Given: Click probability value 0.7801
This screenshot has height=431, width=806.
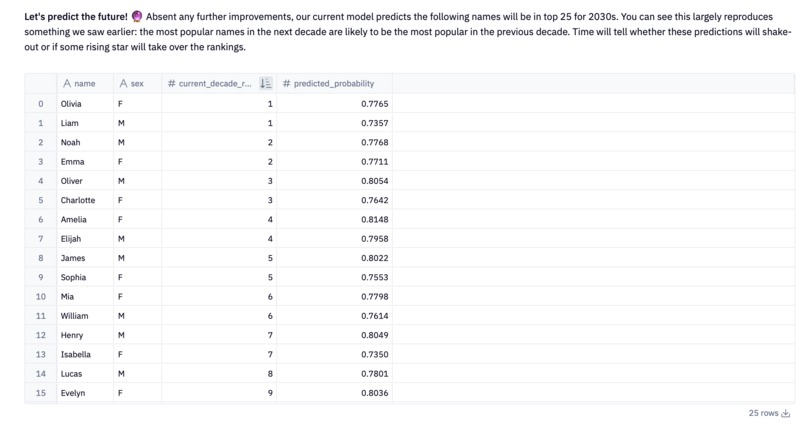Looking at the screenshot, I should (x=375, y=374).
